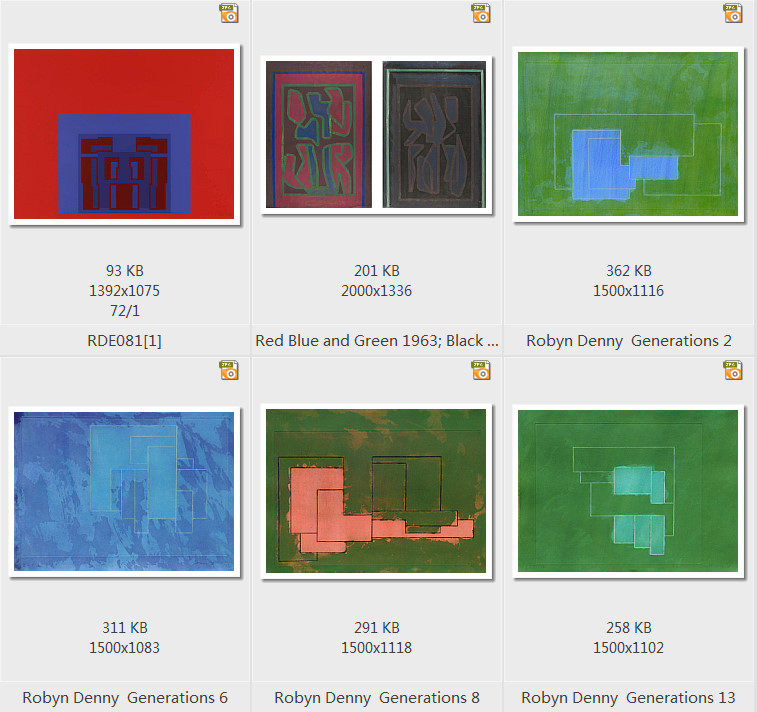Click the 311 KB file size text

(x=125, y=628)
